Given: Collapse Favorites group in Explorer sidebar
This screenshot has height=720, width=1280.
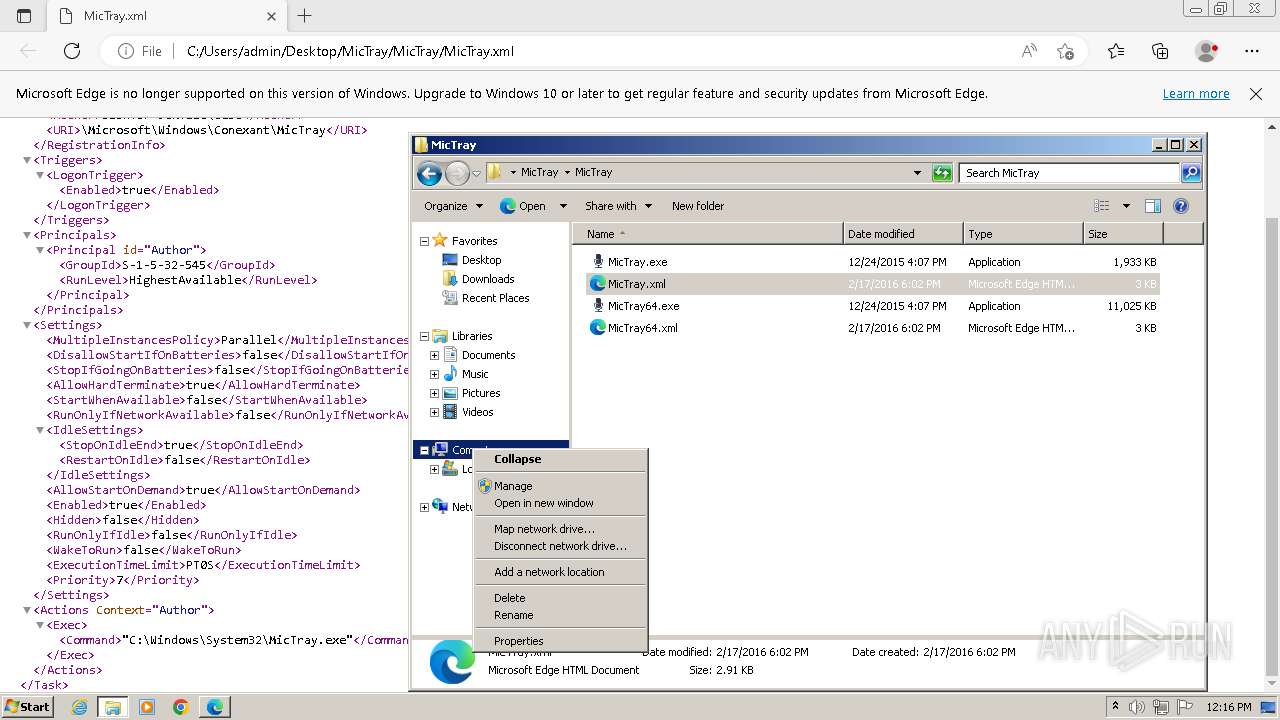Looking at the screenshot, I should click(424, 241).
